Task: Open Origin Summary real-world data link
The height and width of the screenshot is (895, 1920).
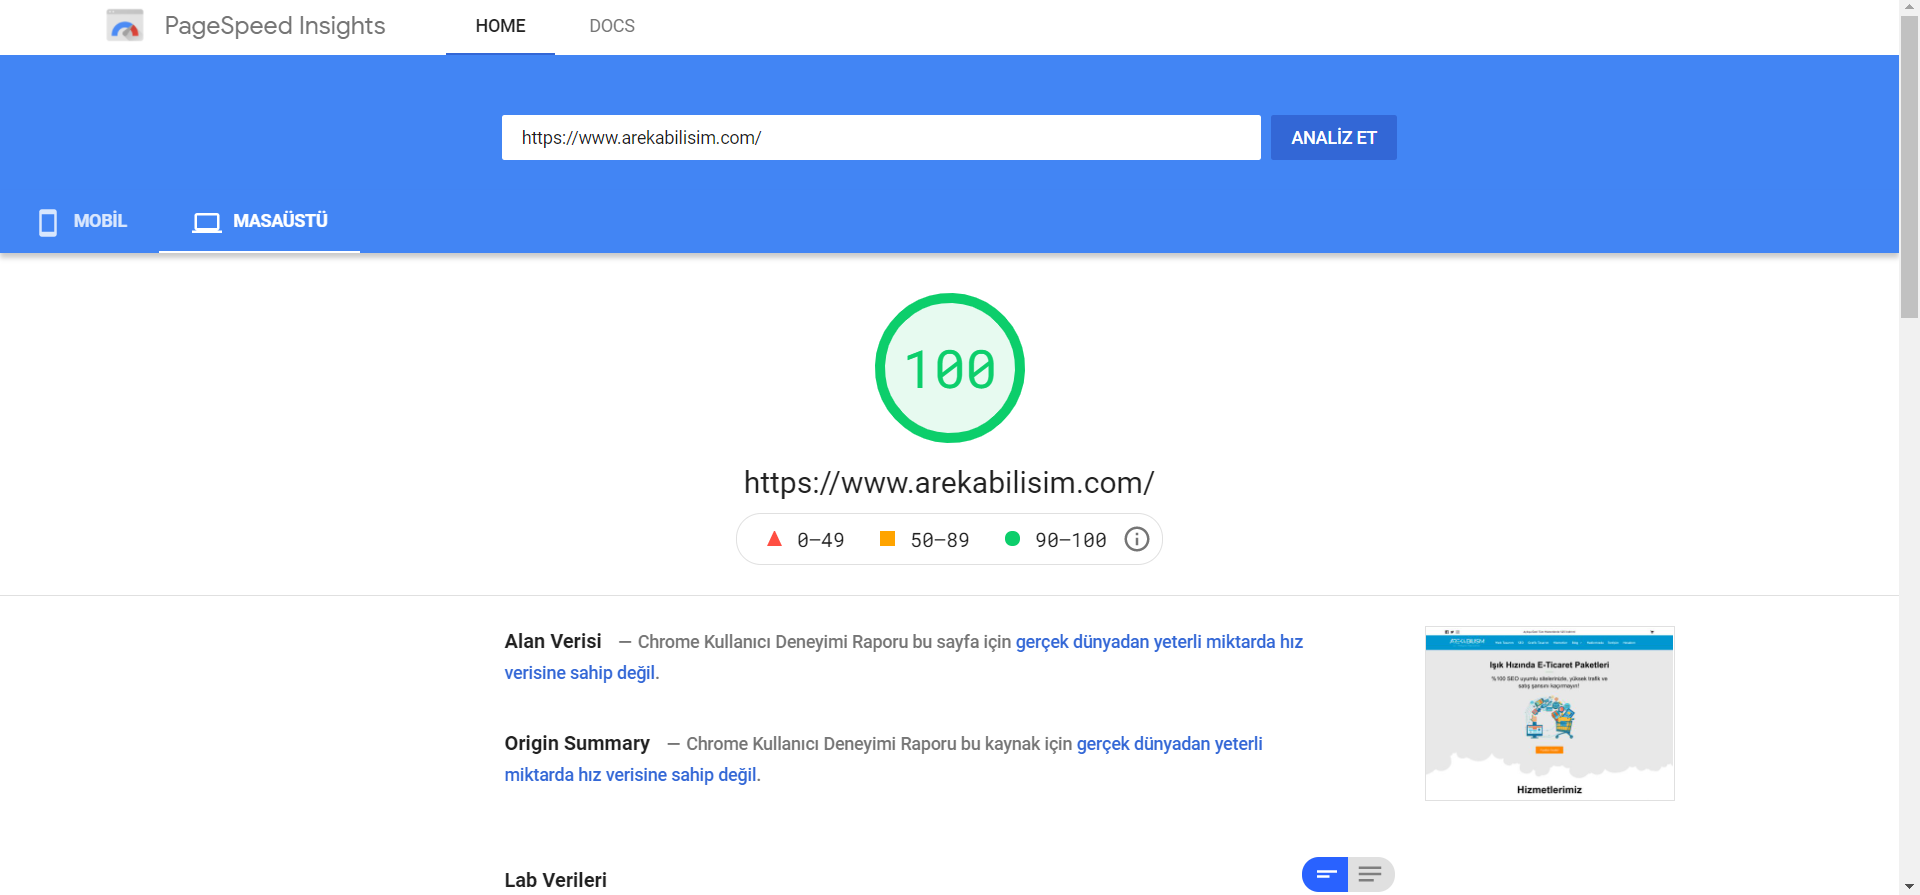Action: click(x=1168, y=744)
